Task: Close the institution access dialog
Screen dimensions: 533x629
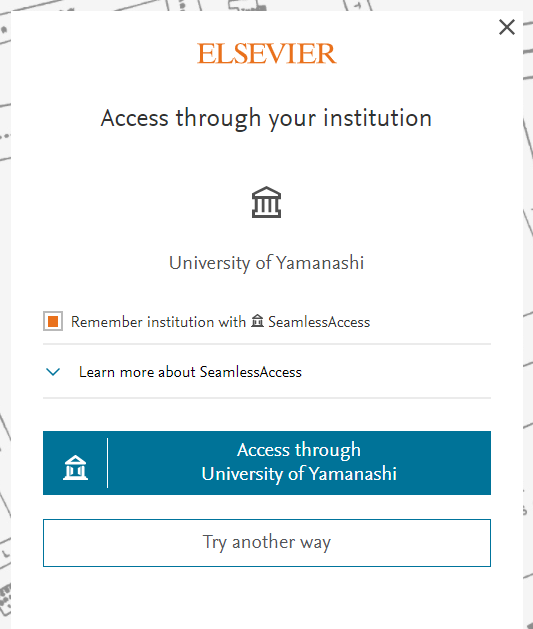Action: (507, 27)
